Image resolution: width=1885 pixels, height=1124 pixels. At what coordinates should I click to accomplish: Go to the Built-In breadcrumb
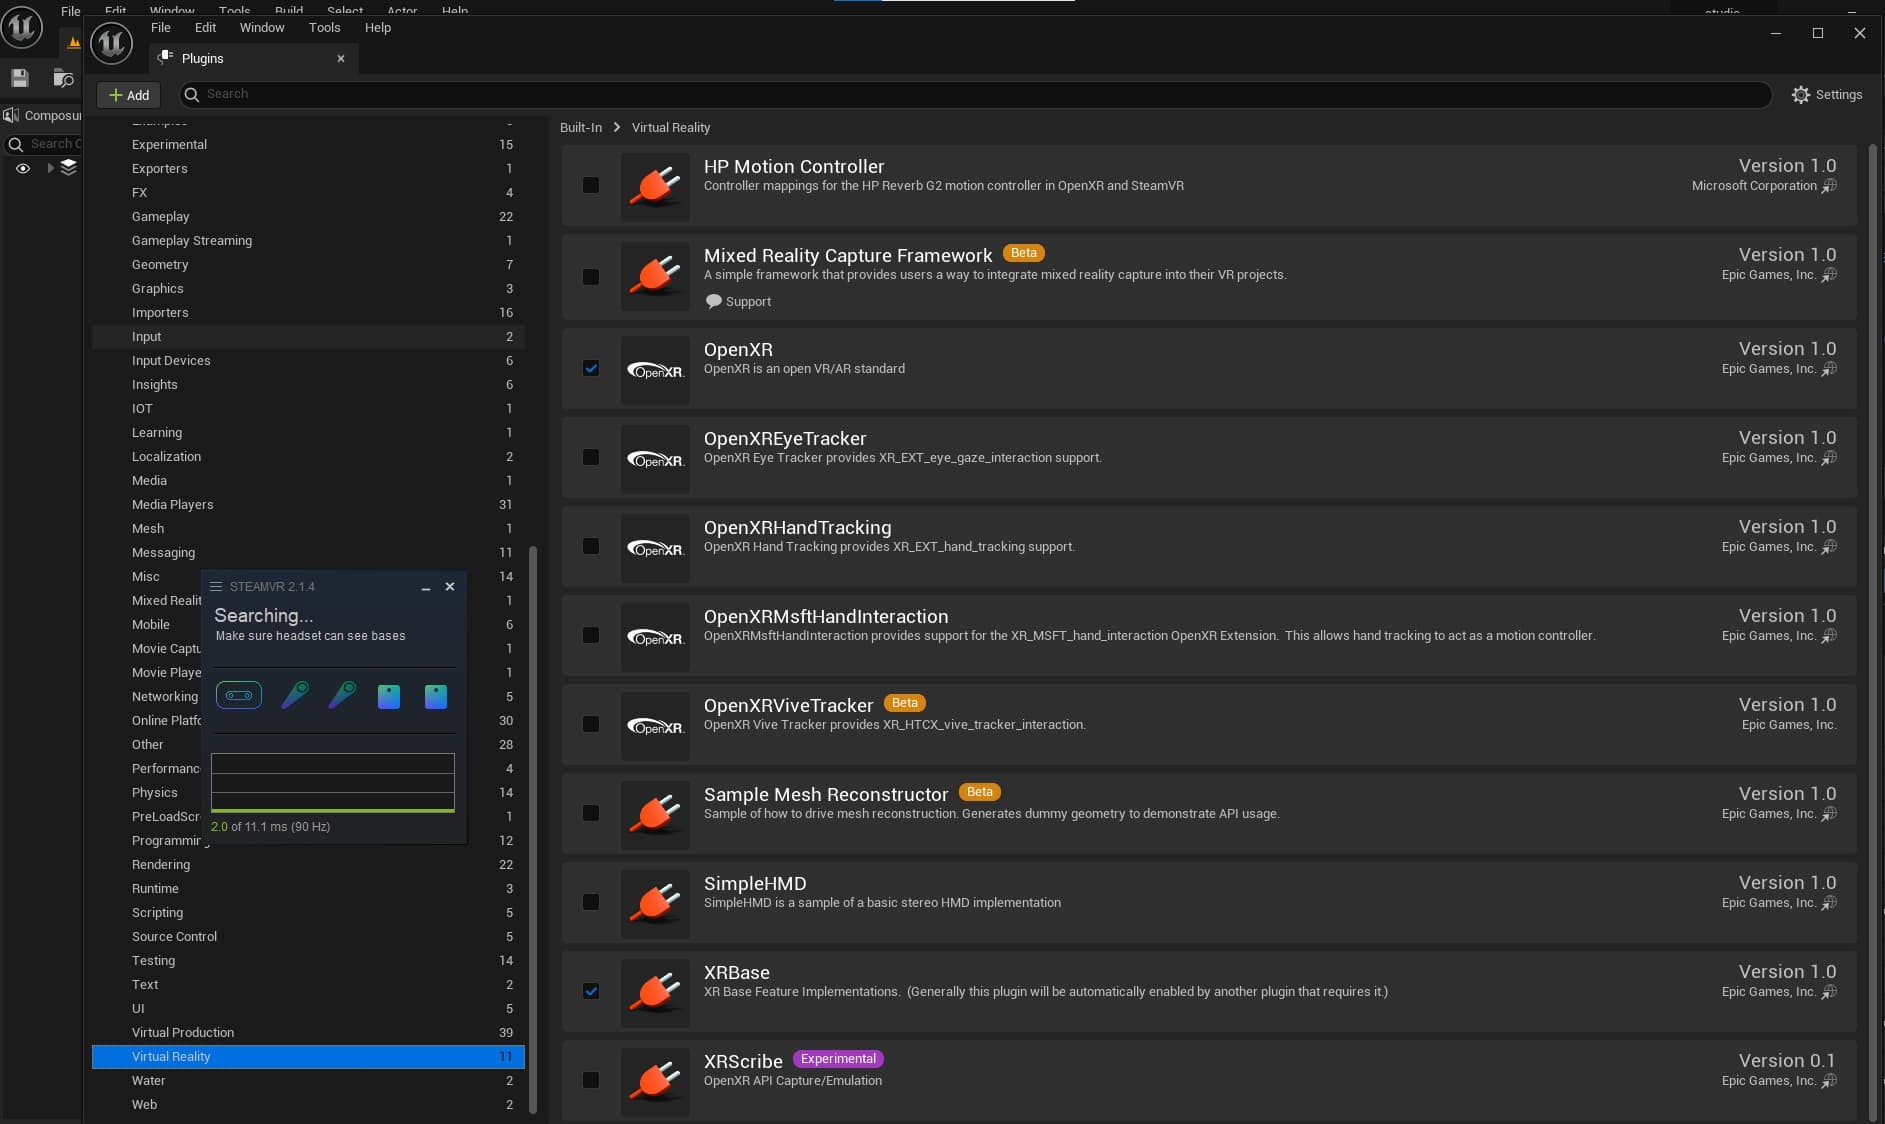coord(581,128)
